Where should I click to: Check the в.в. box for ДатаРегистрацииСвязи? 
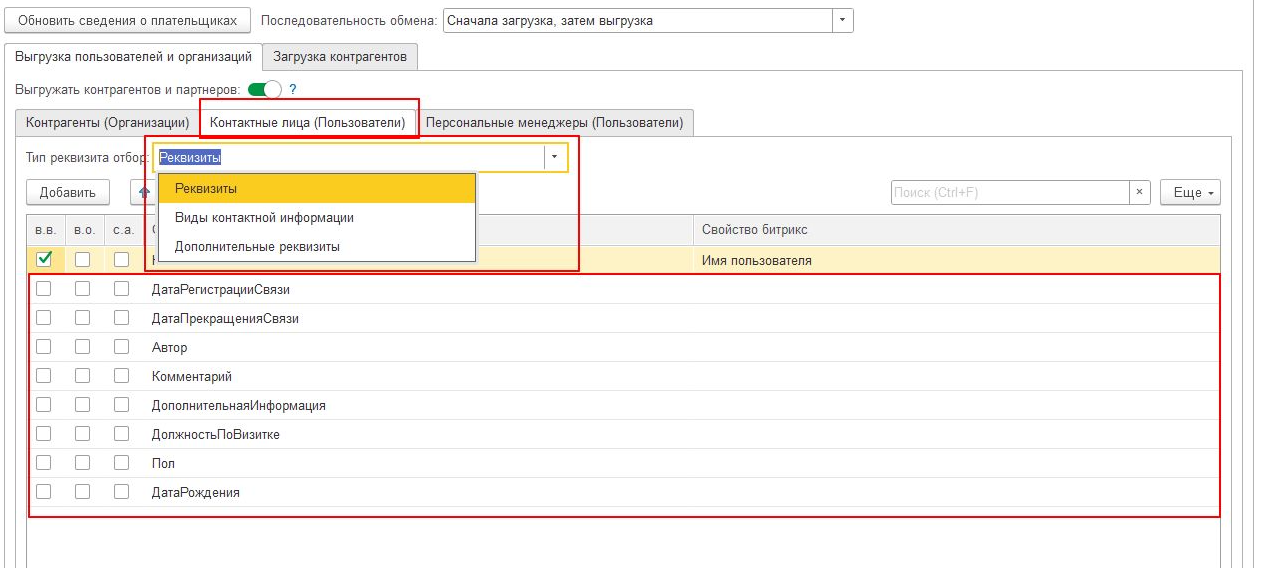[44, 290]
